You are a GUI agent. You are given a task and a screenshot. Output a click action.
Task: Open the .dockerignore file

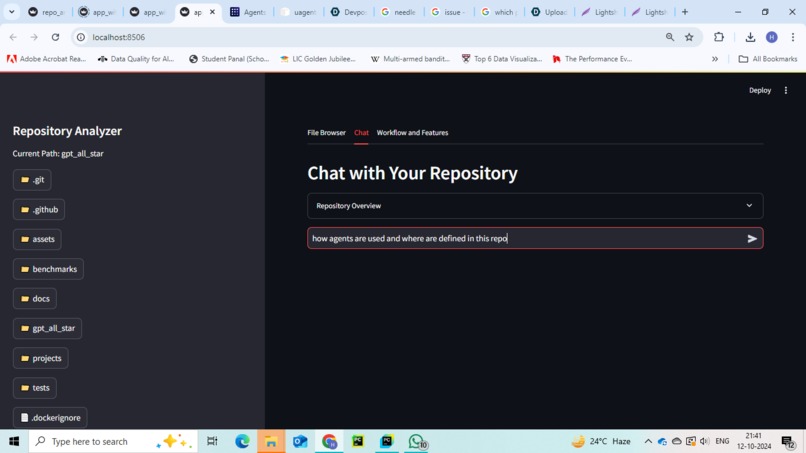(x=50, y=418)
